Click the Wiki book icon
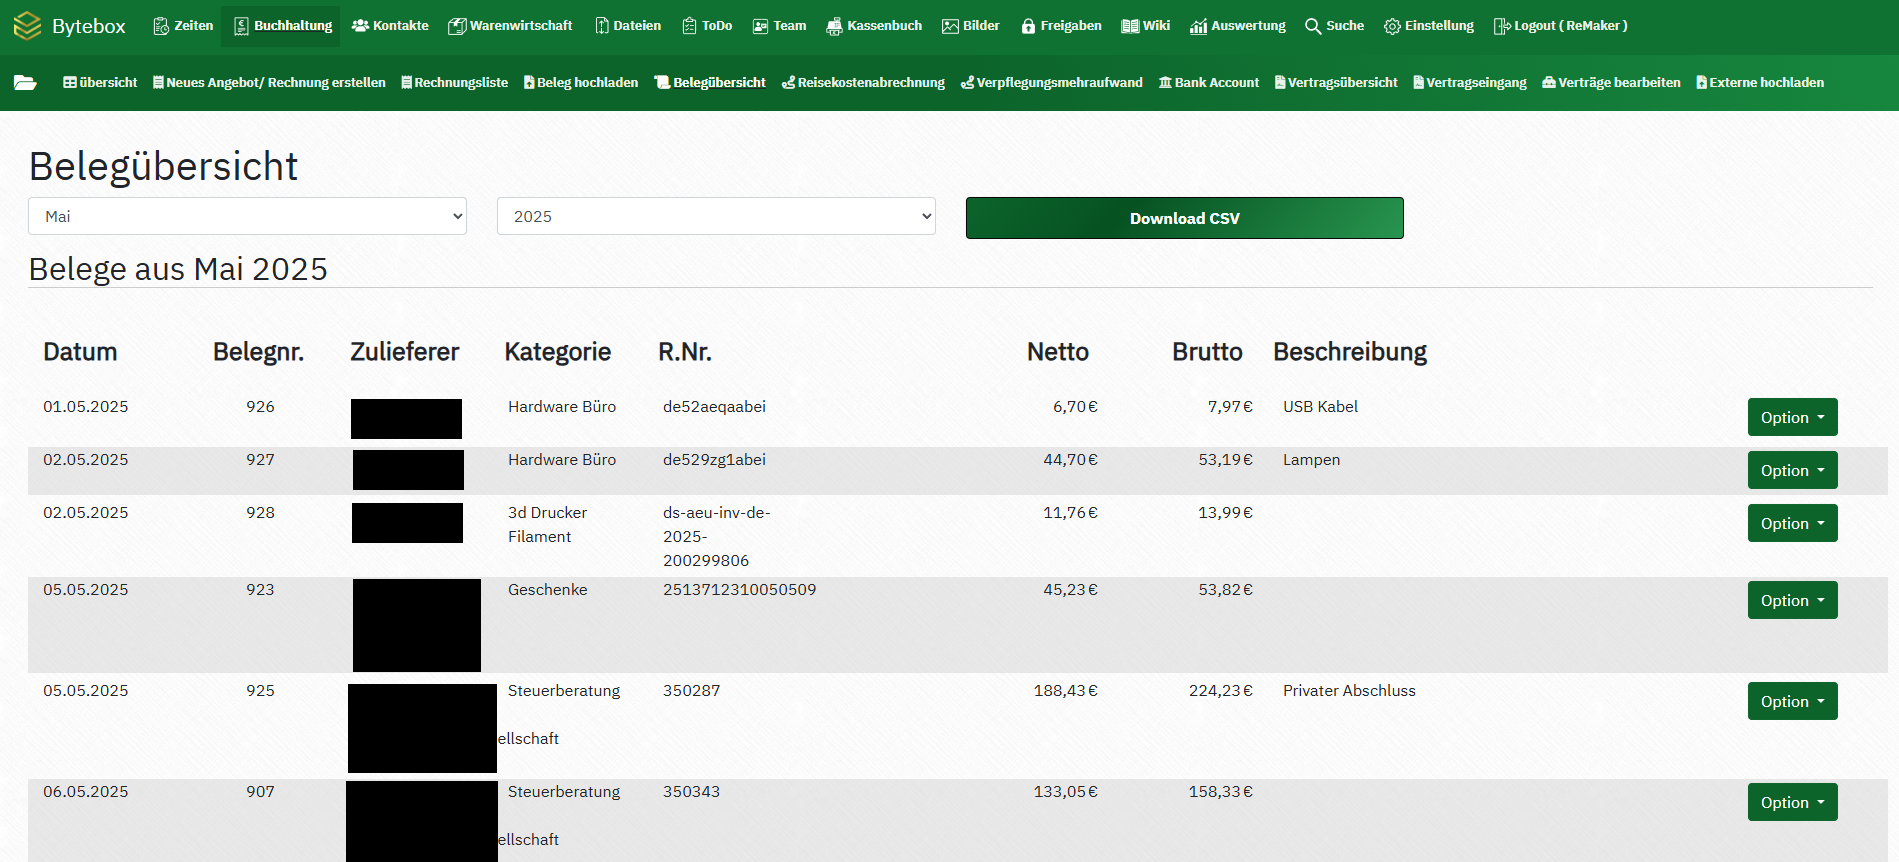Screen dimensions: 1899x862 pyautogui.click(x=1130, y=26)
